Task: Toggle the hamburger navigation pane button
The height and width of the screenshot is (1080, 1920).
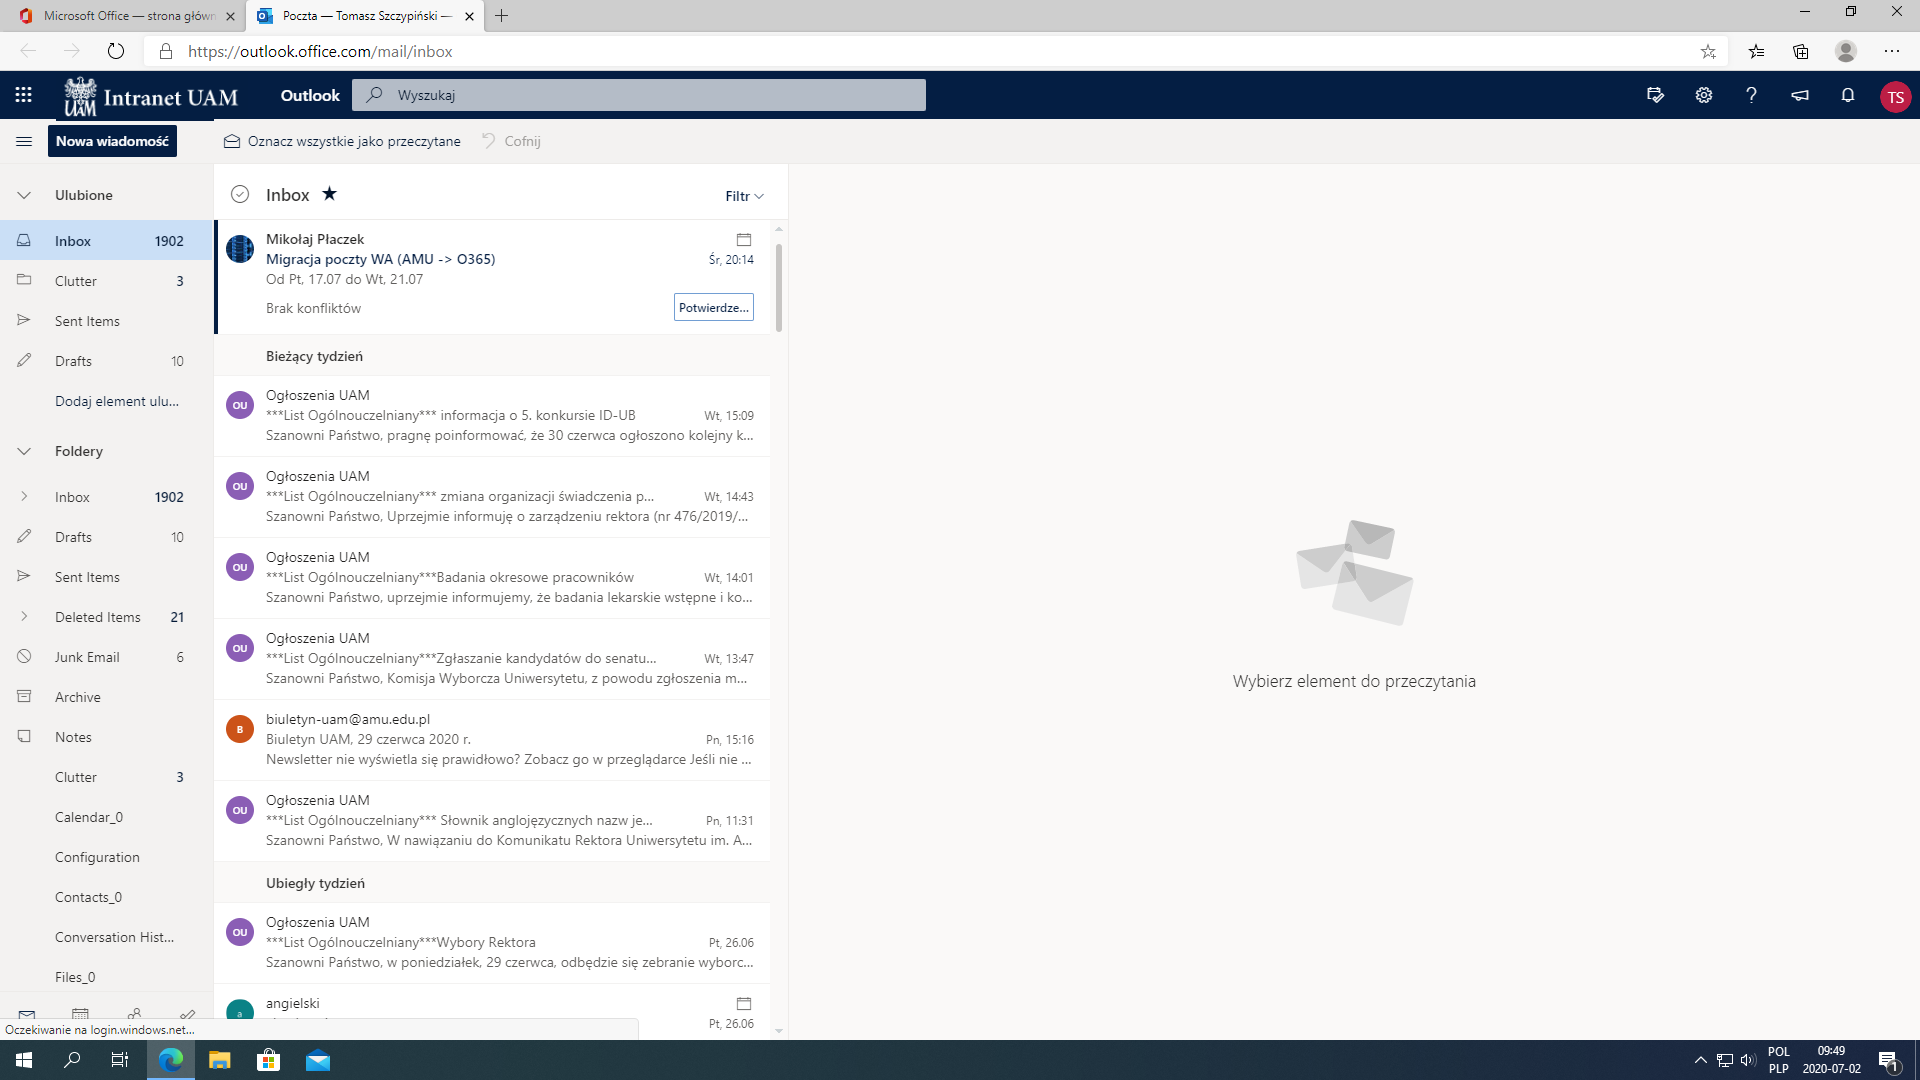Action: coord(24,141)
